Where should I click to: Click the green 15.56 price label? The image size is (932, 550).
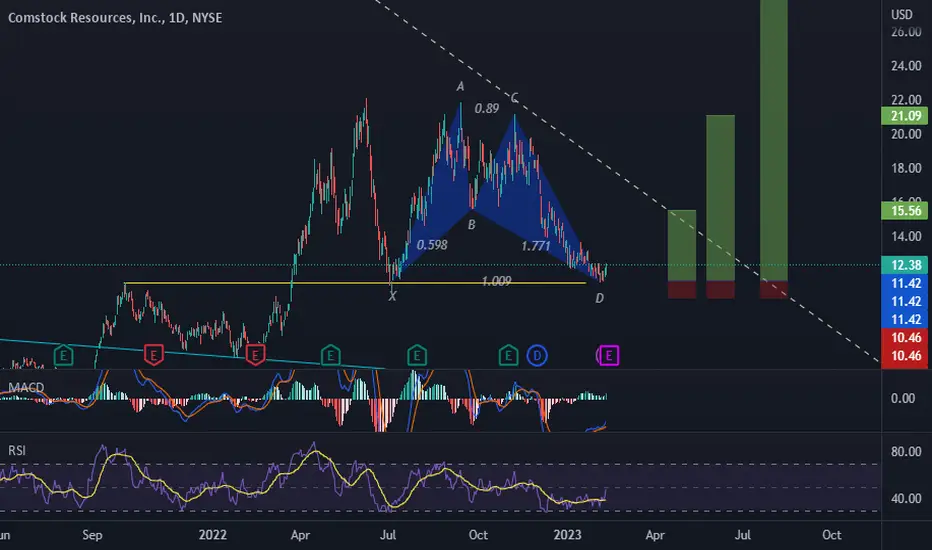coord(906,210)
